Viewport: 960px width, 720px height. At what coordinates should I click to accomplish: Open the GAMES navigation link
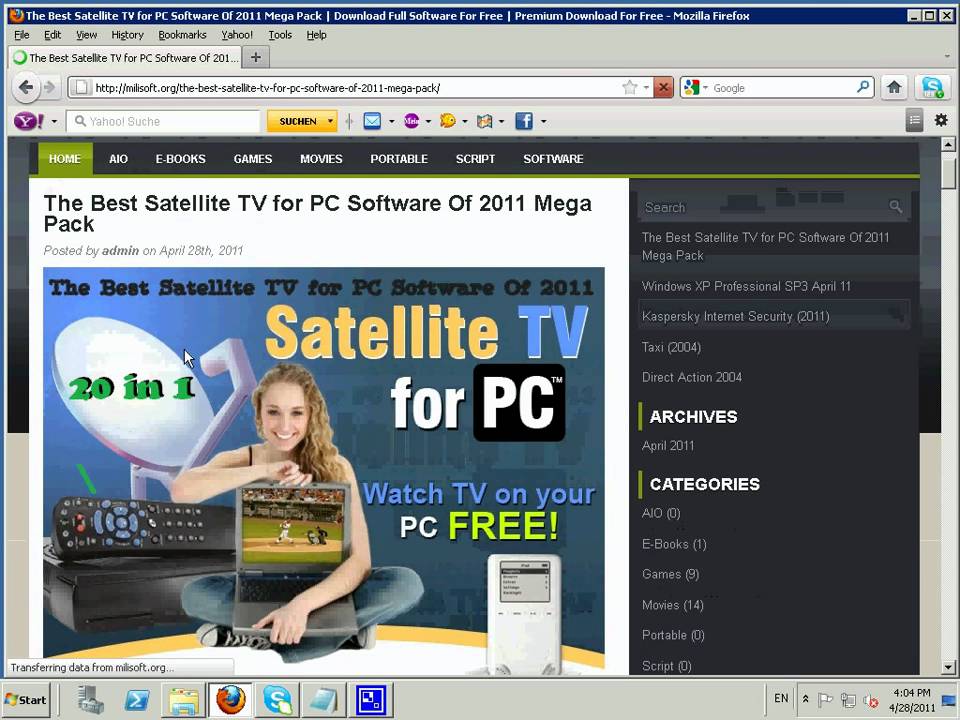tap(253, 159)
